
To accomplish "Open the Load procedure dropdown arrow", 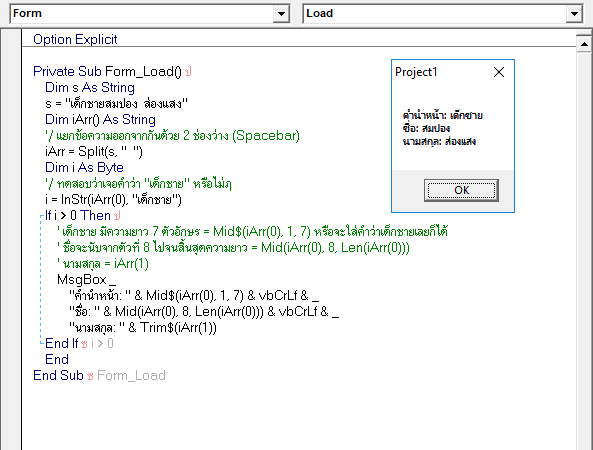I will (x=574, y=14).
